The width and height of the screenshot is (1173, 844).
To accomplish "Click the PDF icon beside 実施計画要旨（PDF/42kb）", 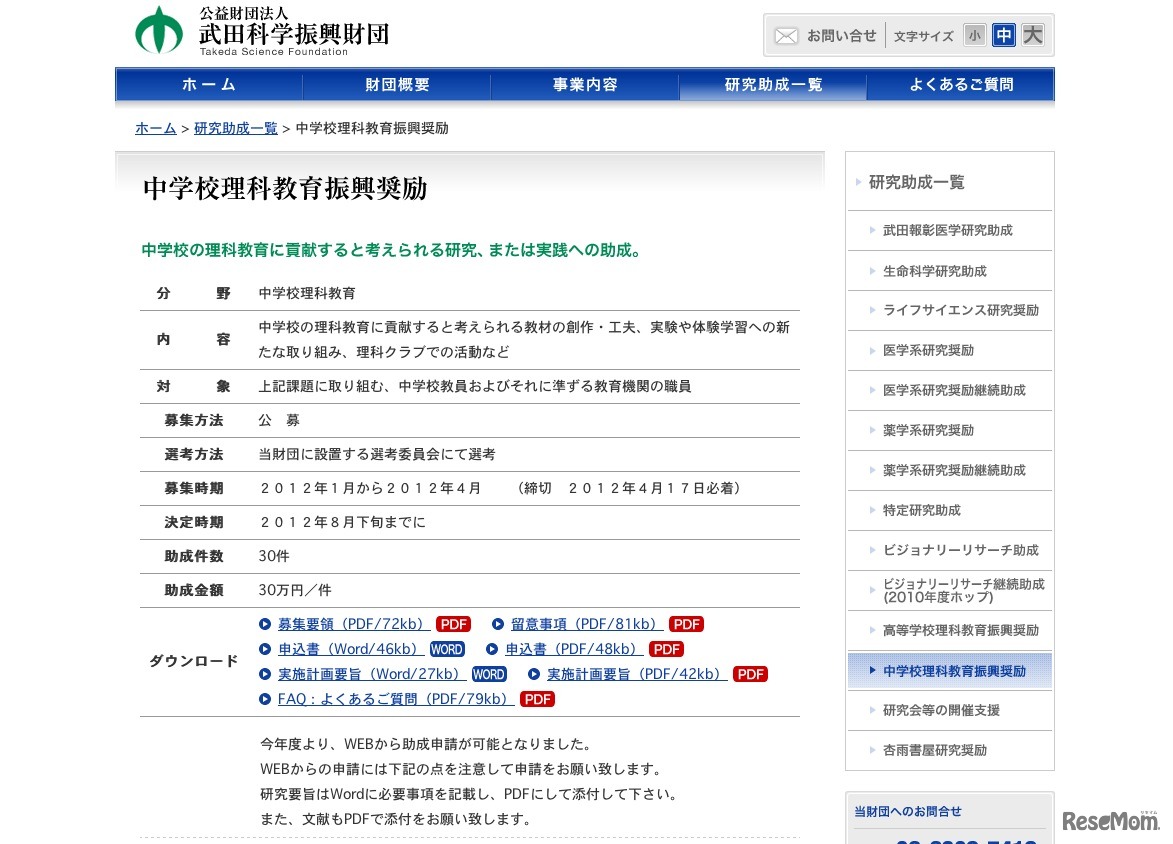I will 750,673.
